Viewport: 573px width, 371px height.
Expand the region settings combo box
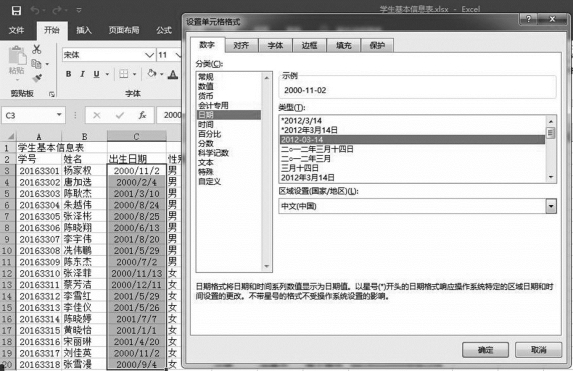[x=551, y=206]
